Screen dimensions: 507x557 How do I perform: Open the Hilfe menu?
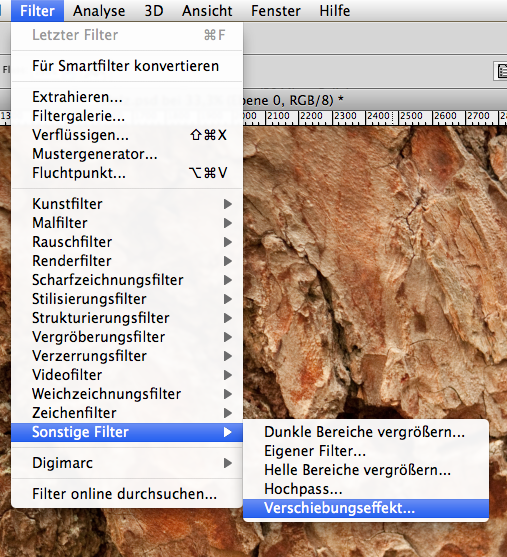point(335,11)
